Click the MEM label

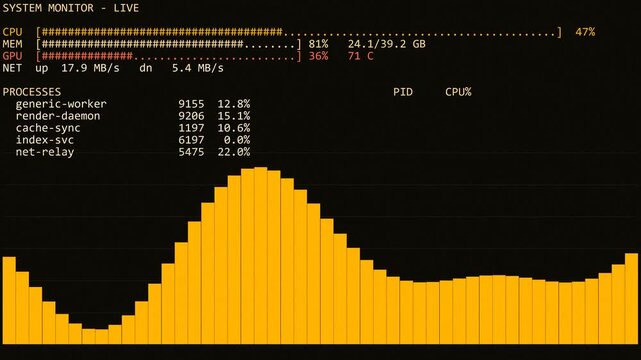[x=12, y=44]
